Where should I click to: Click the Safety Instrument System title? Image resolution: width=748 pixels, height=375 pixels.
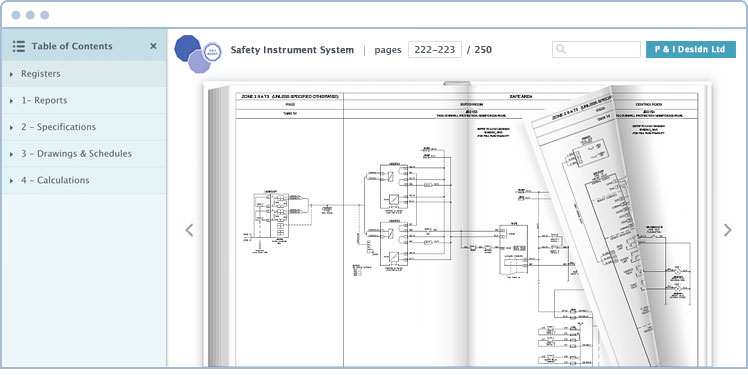tap(292, 50)
